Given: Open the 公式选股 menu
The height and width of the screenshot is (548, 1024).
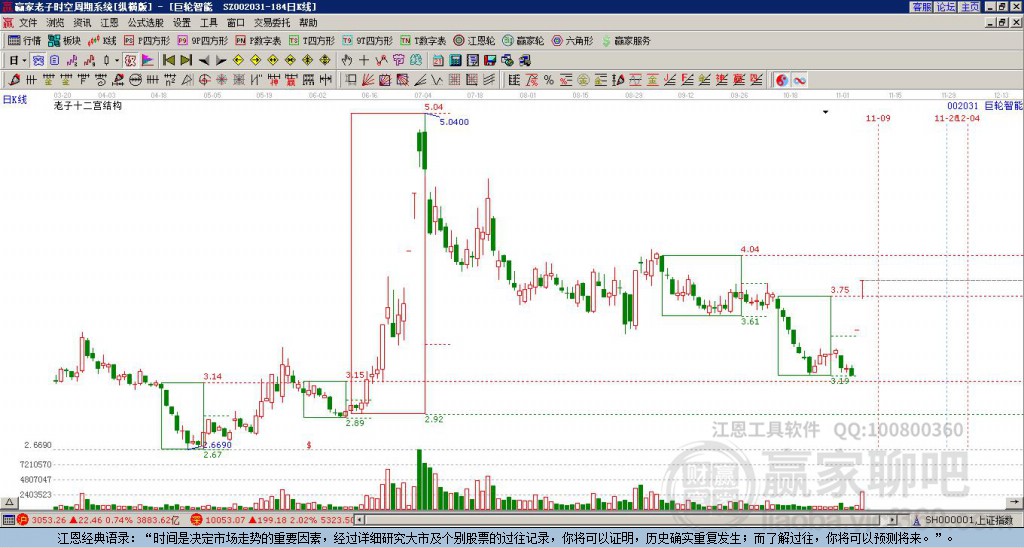Looking at the screenshot, I should (145, 23).
